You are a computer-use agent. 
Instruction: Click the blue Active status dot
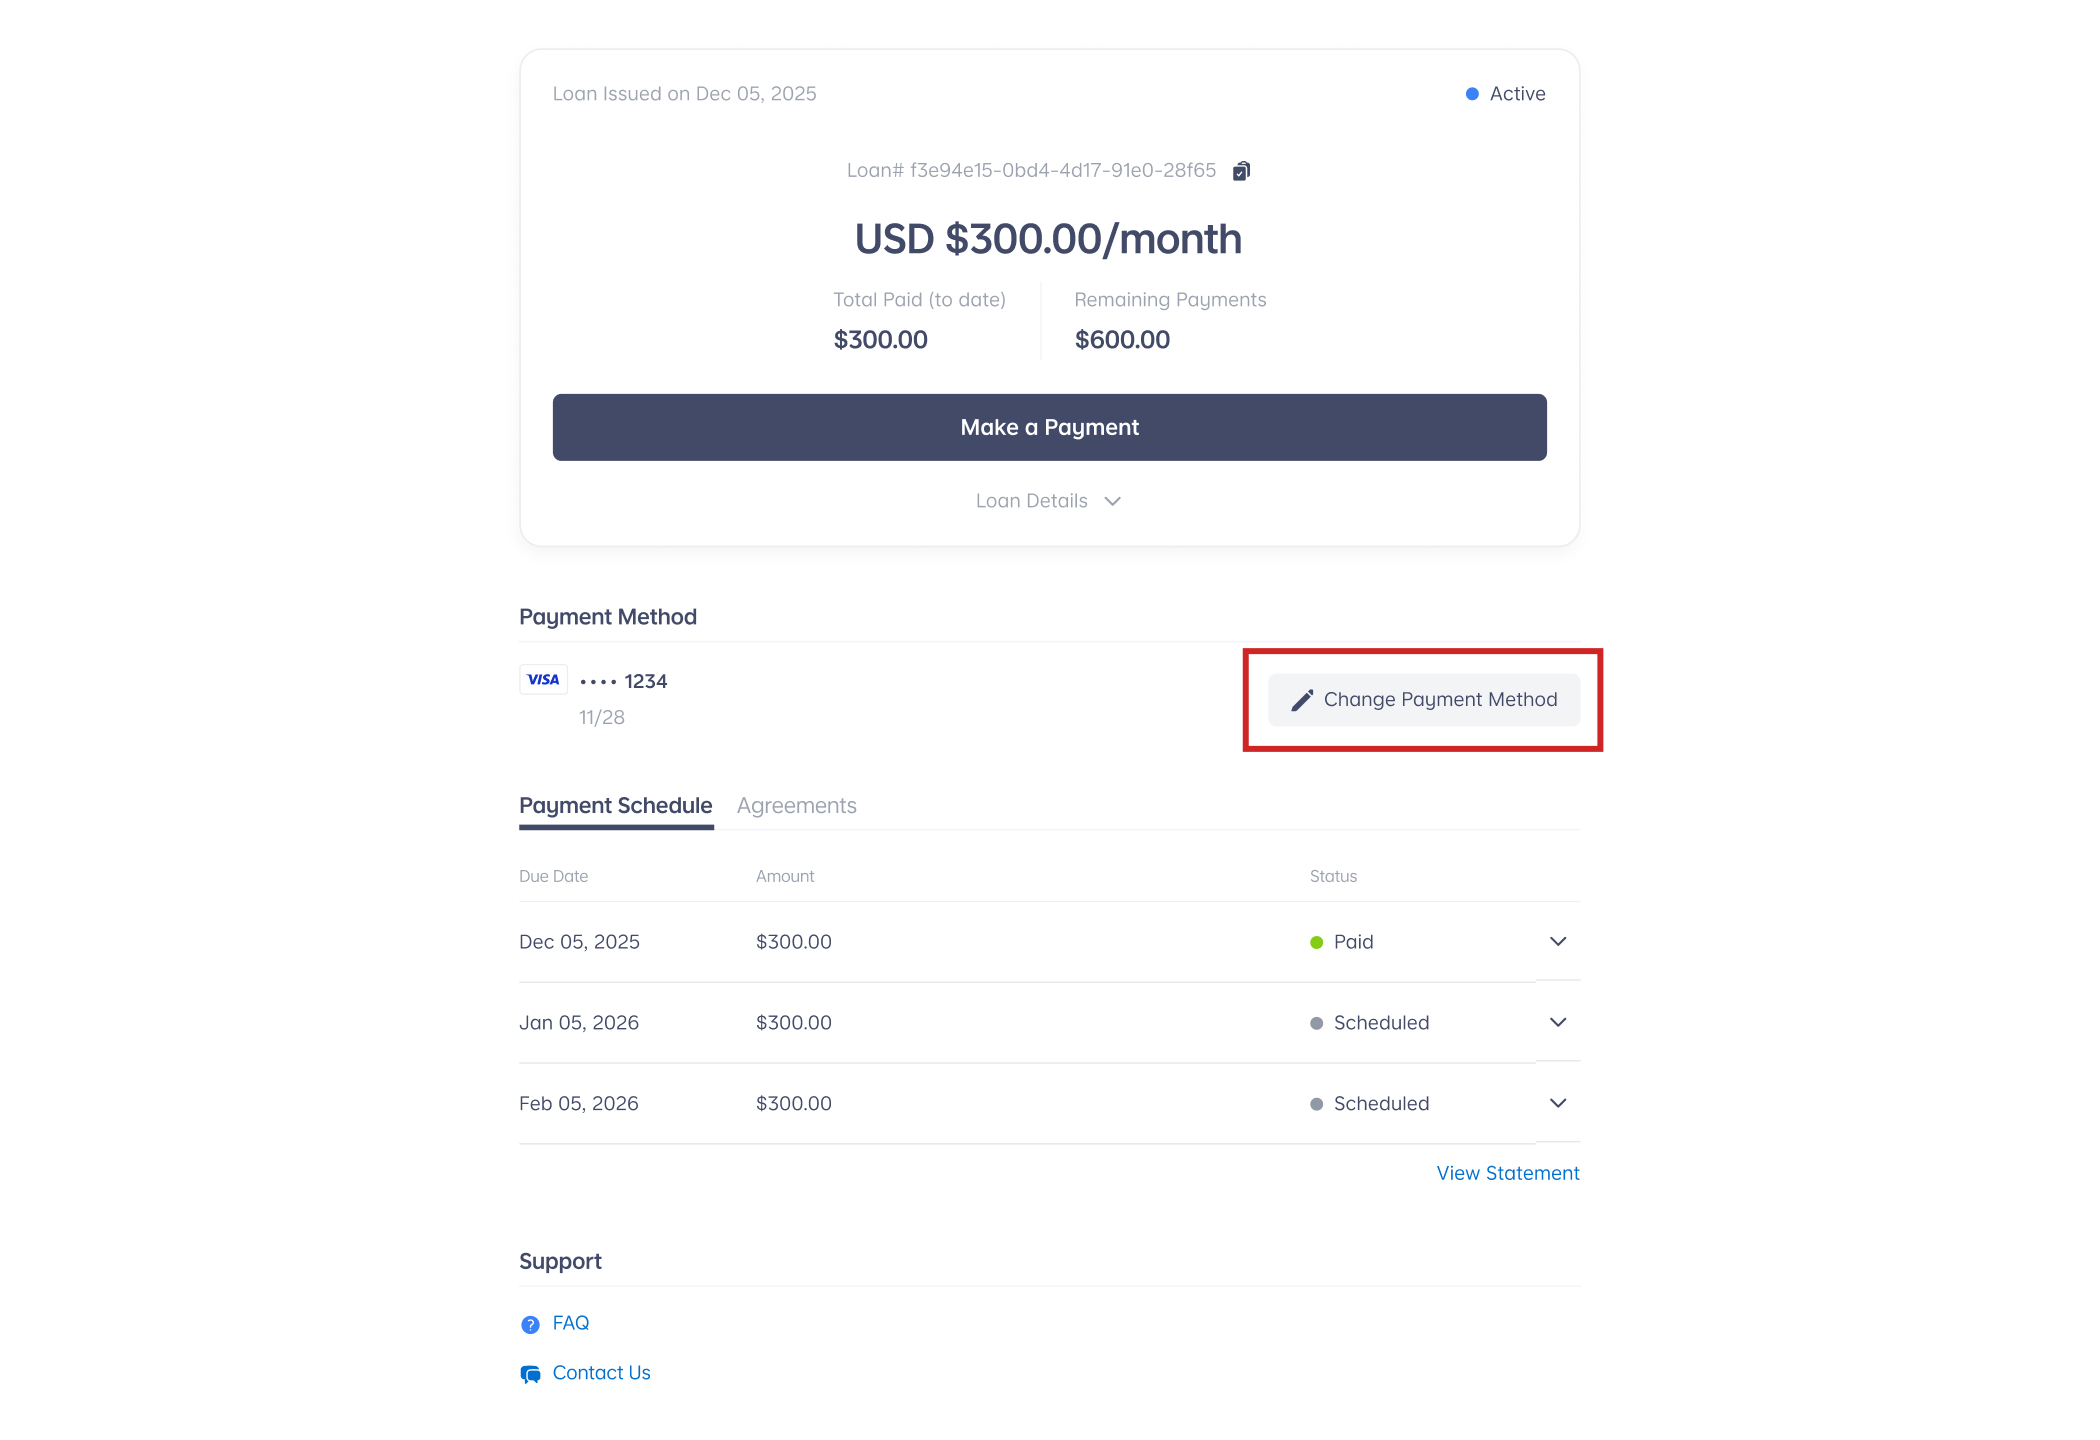tap(1471, 93)
